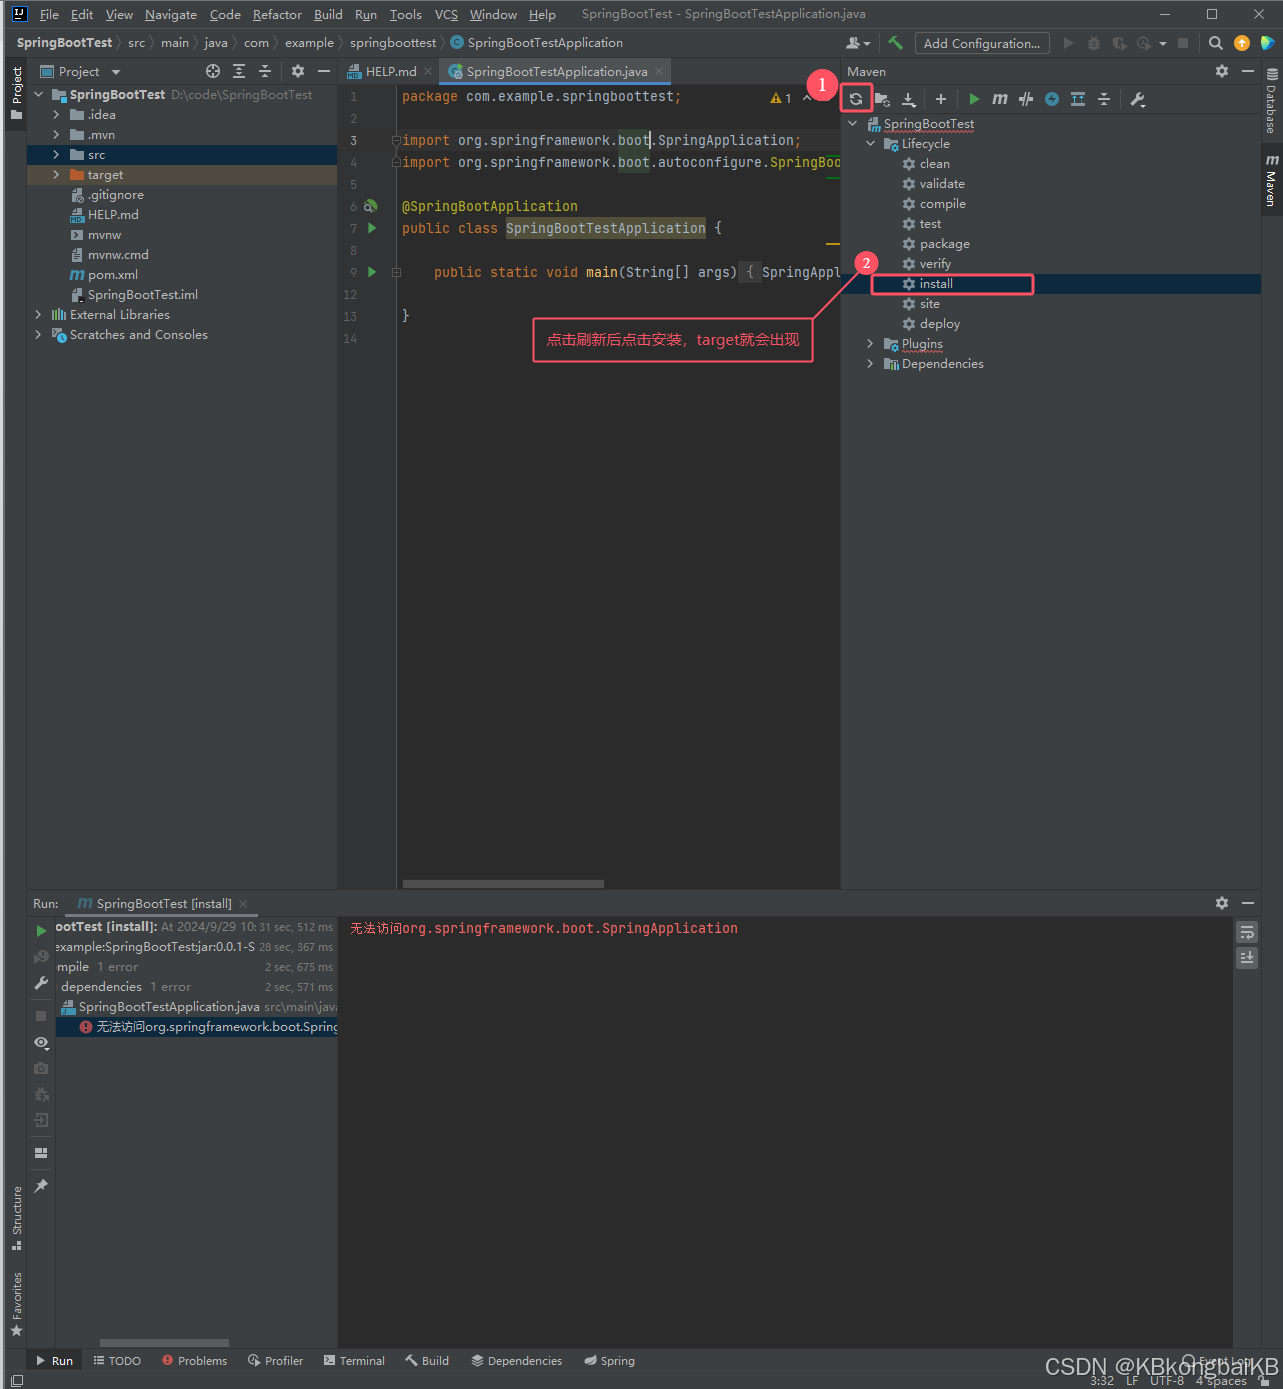Click Restore Layout icon in Run panel
The height and width of the screenshot is (1389, 1283).
coord(41,1153)
